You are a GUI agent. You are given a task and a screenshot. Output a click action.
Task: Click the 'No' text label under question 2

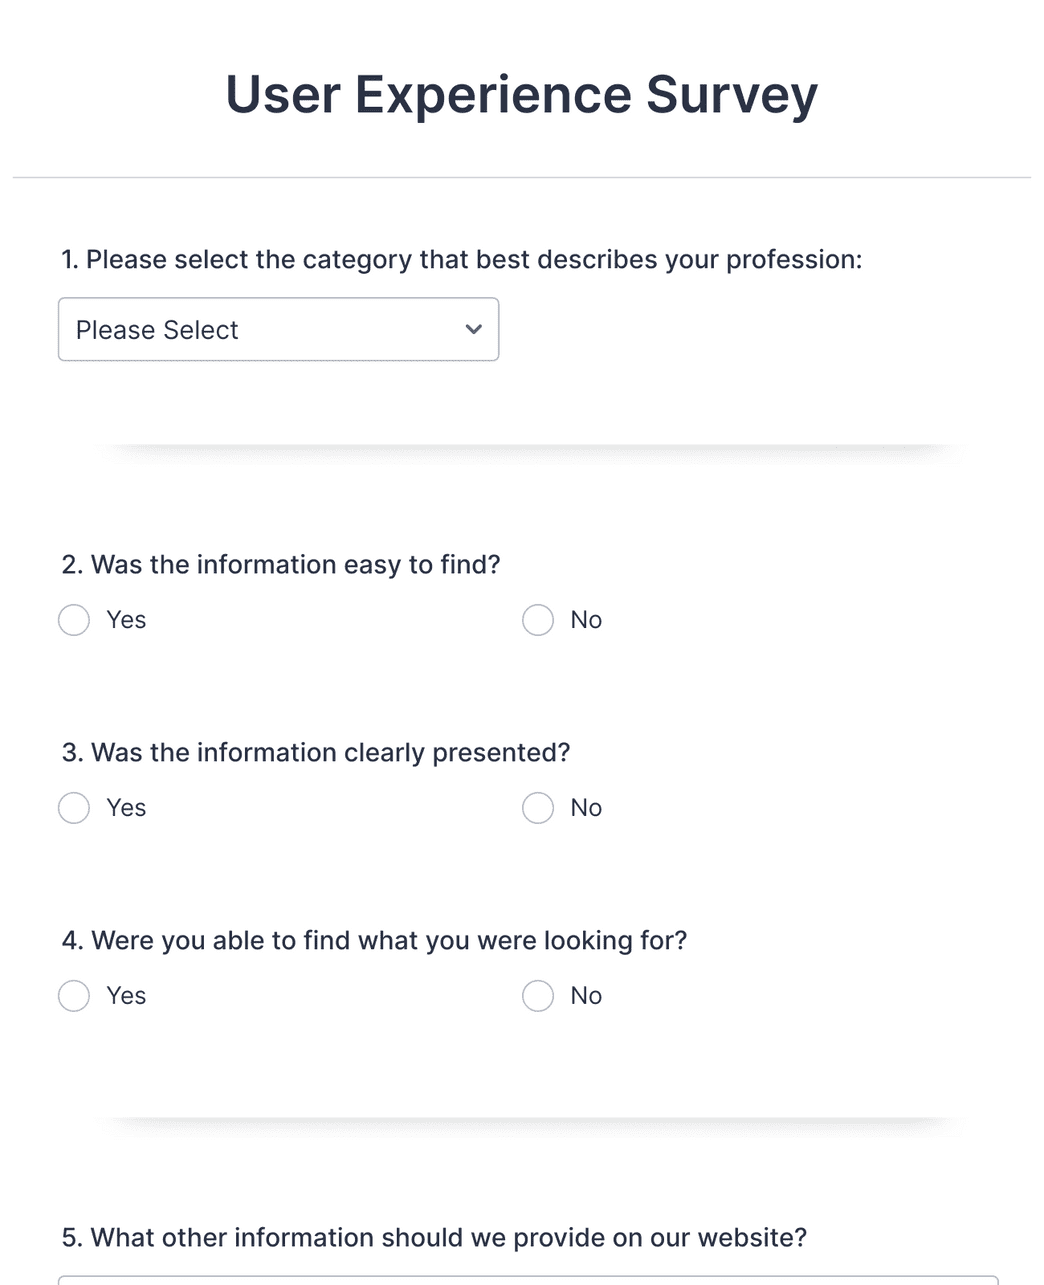click(x=586, y=620)
